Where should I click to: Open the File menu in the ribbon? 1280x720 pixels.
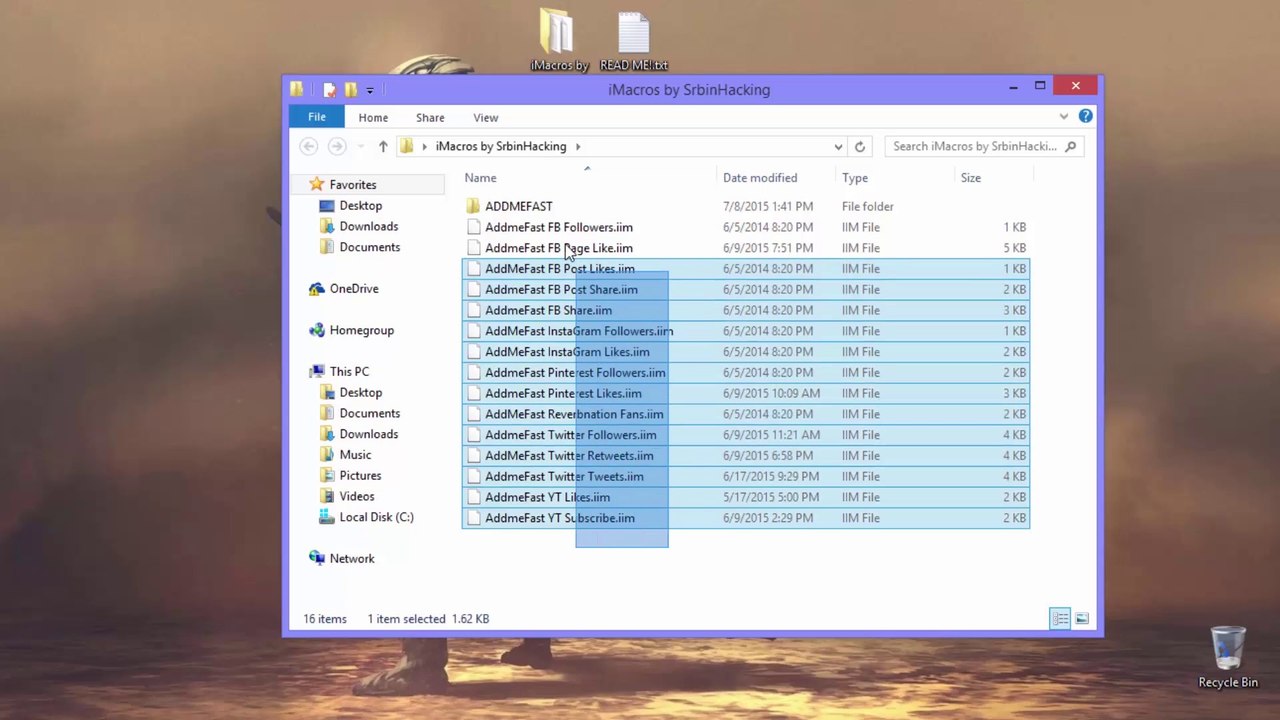tap(316, 117)
